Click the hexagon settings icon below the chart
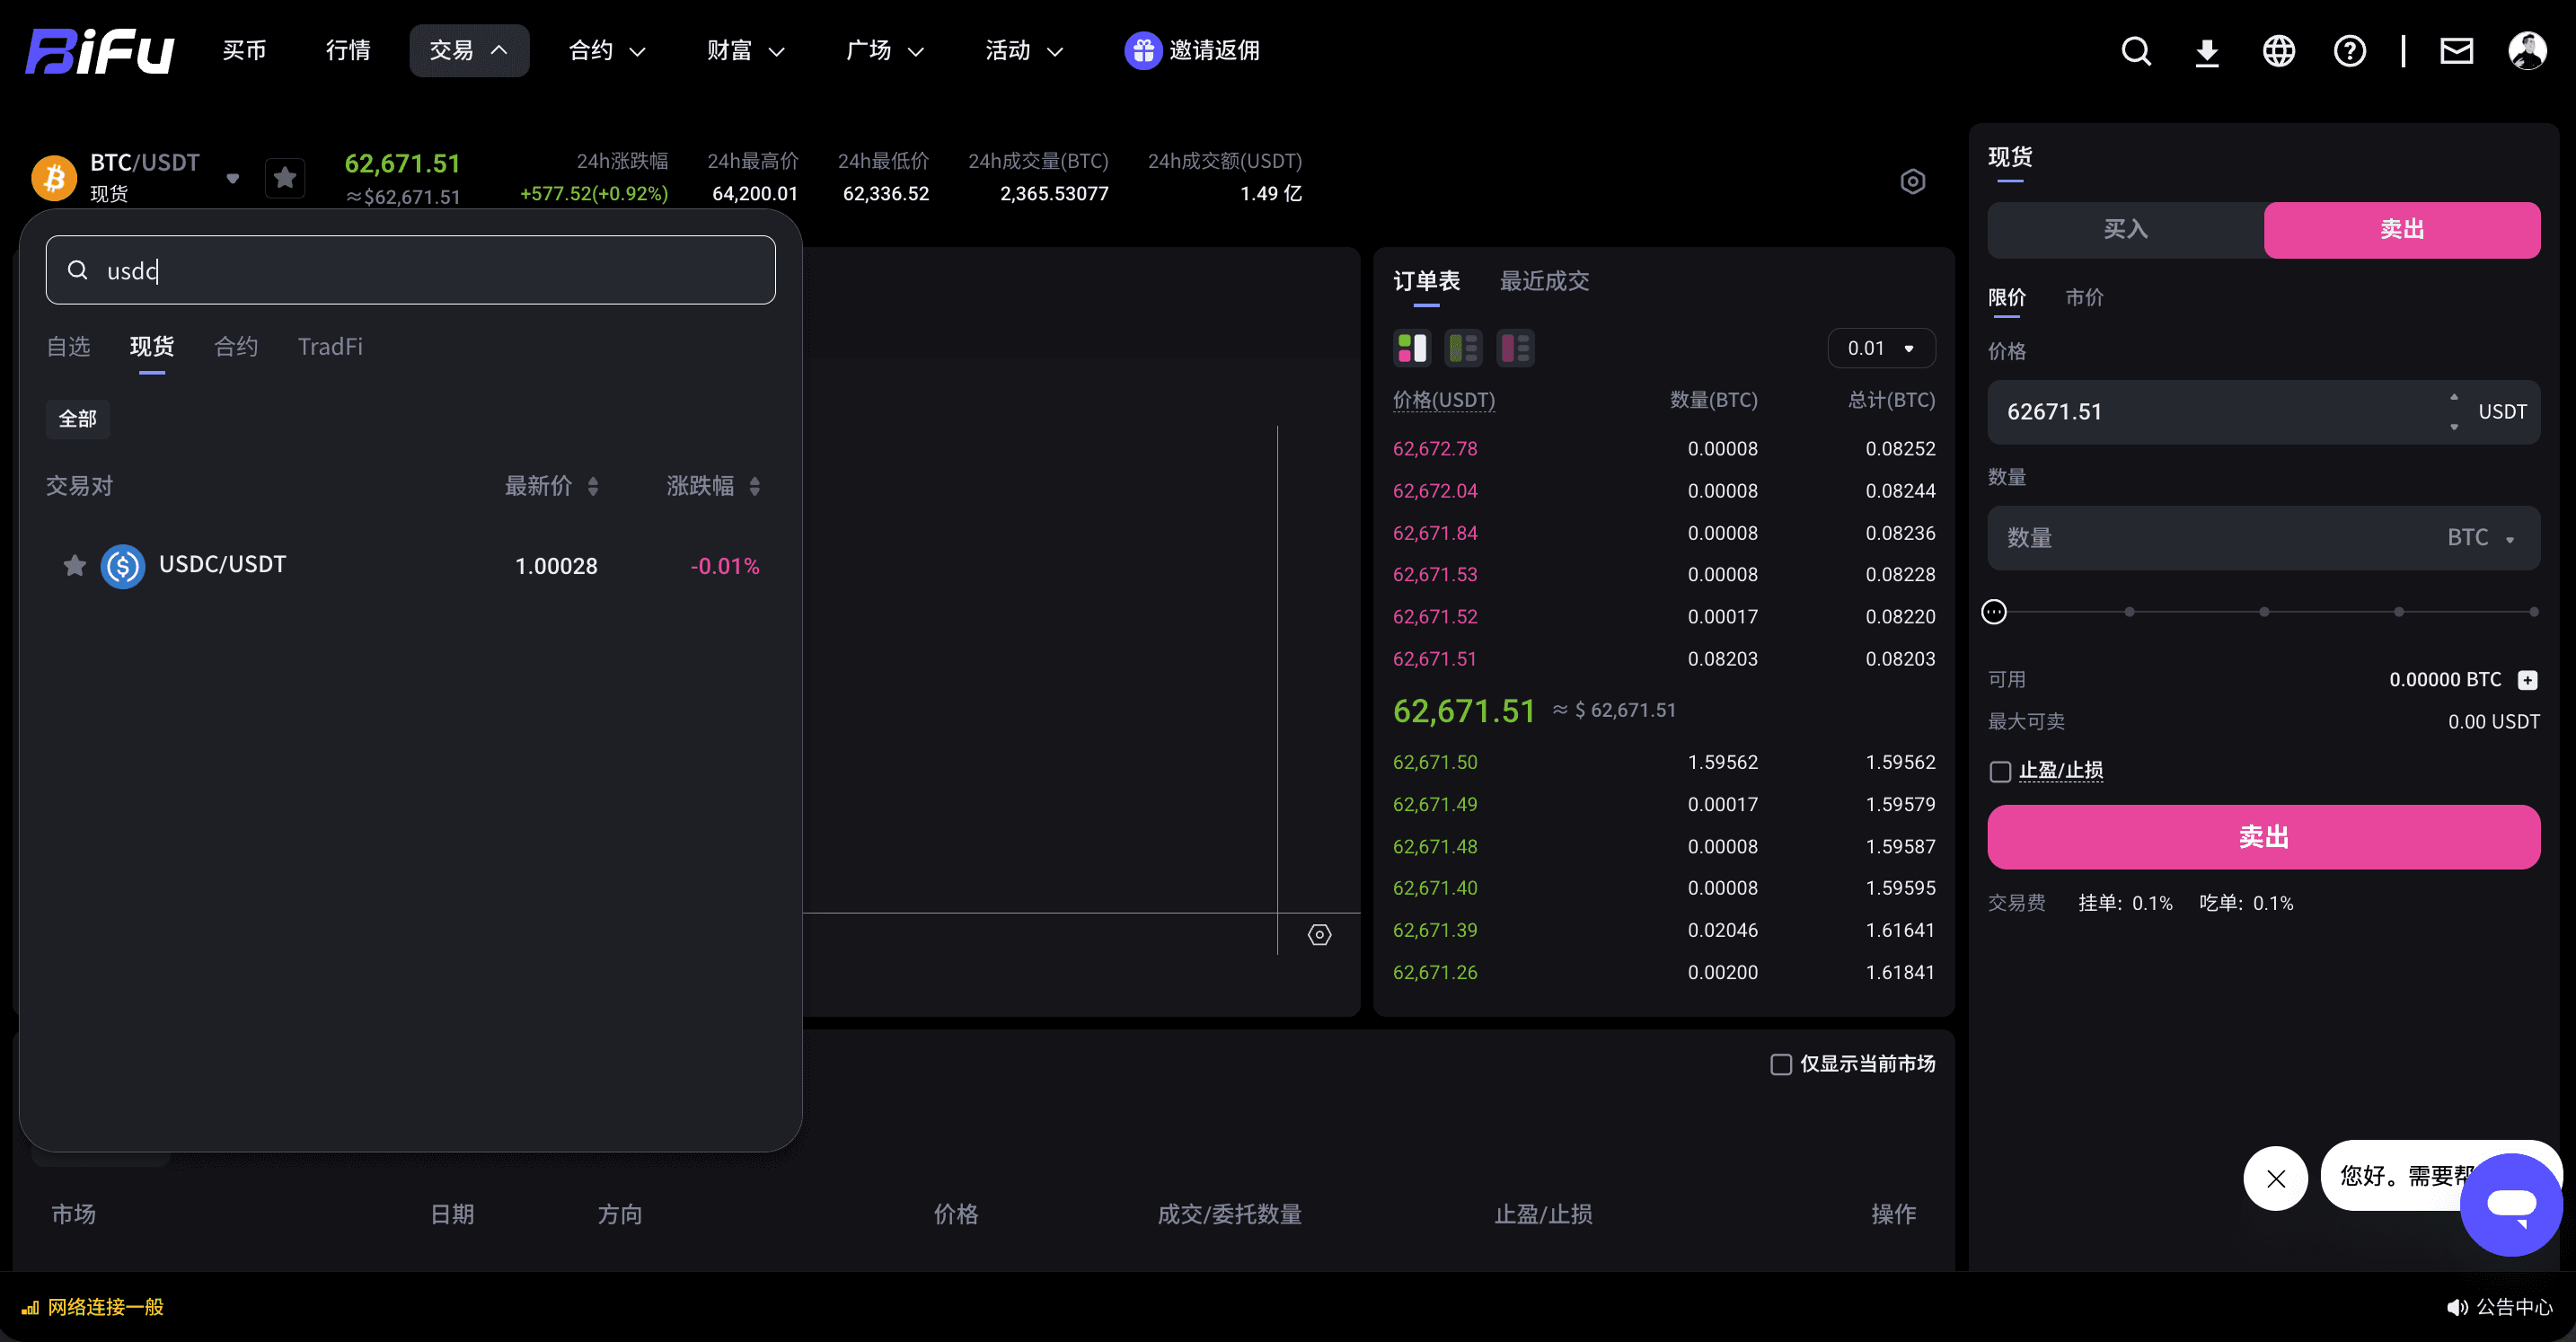 [1319, 934]
